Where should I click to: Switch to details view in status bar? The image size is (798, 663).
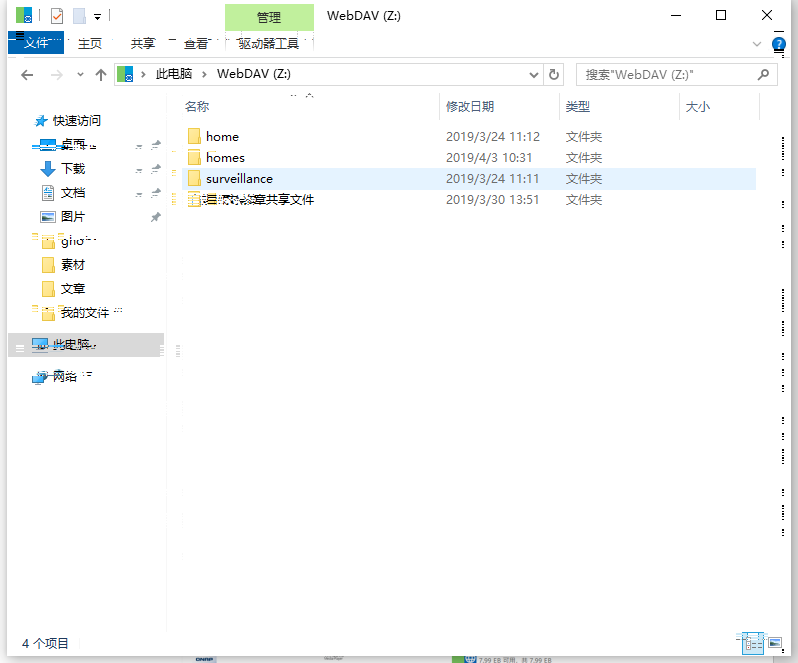tap(753, 644)
